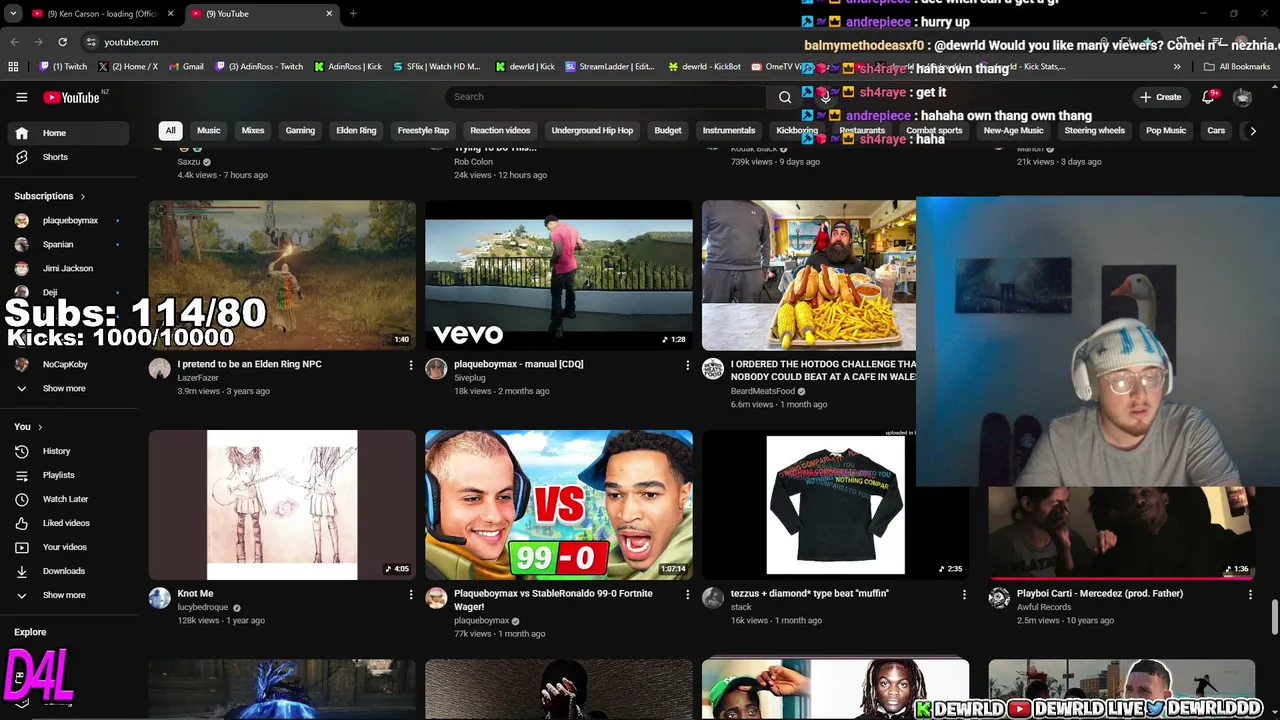Select the Underground Hip Hop filter chip
1280x720 pixels.
(592, 131)
